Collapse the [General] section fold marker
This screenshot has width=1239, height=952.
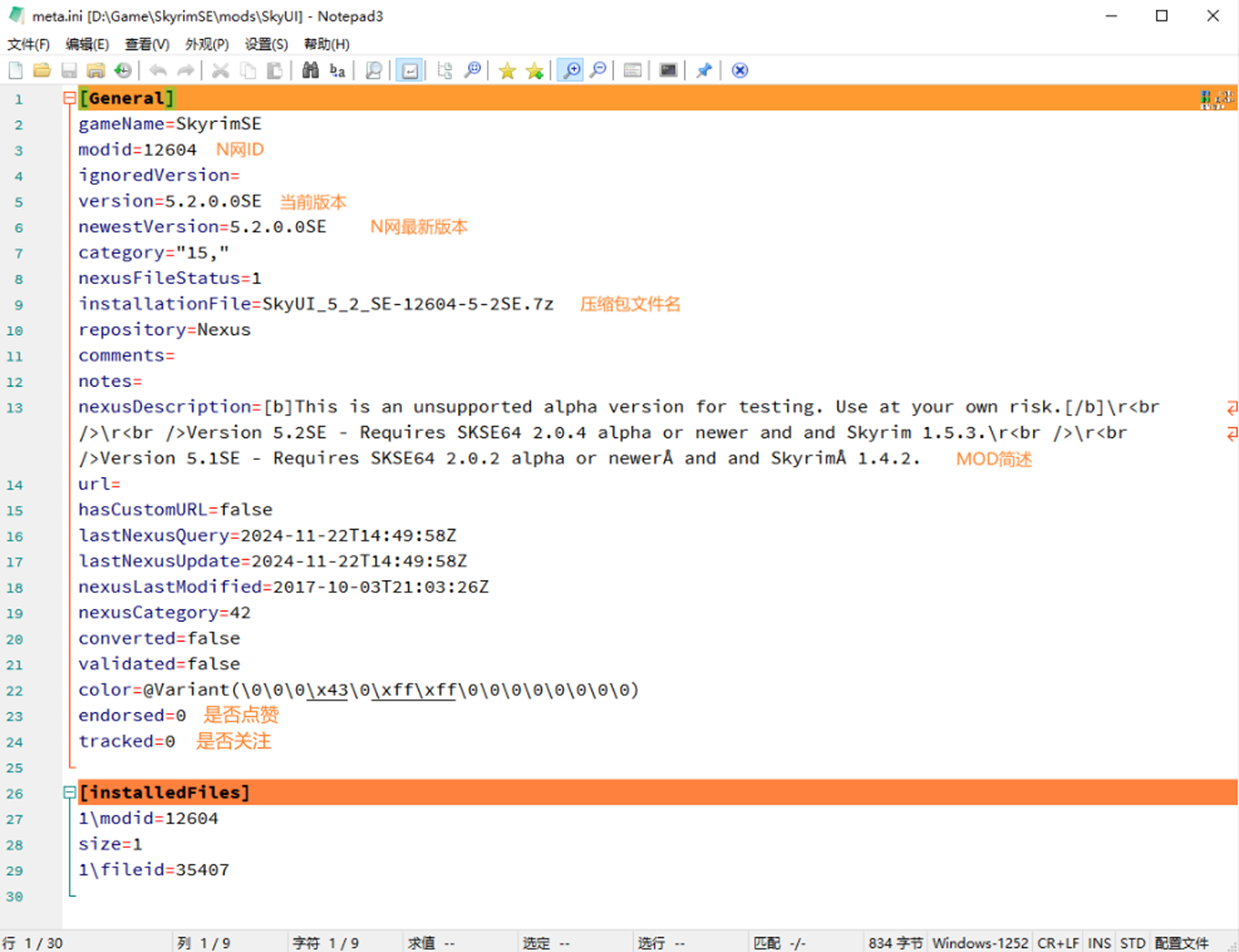69,98
